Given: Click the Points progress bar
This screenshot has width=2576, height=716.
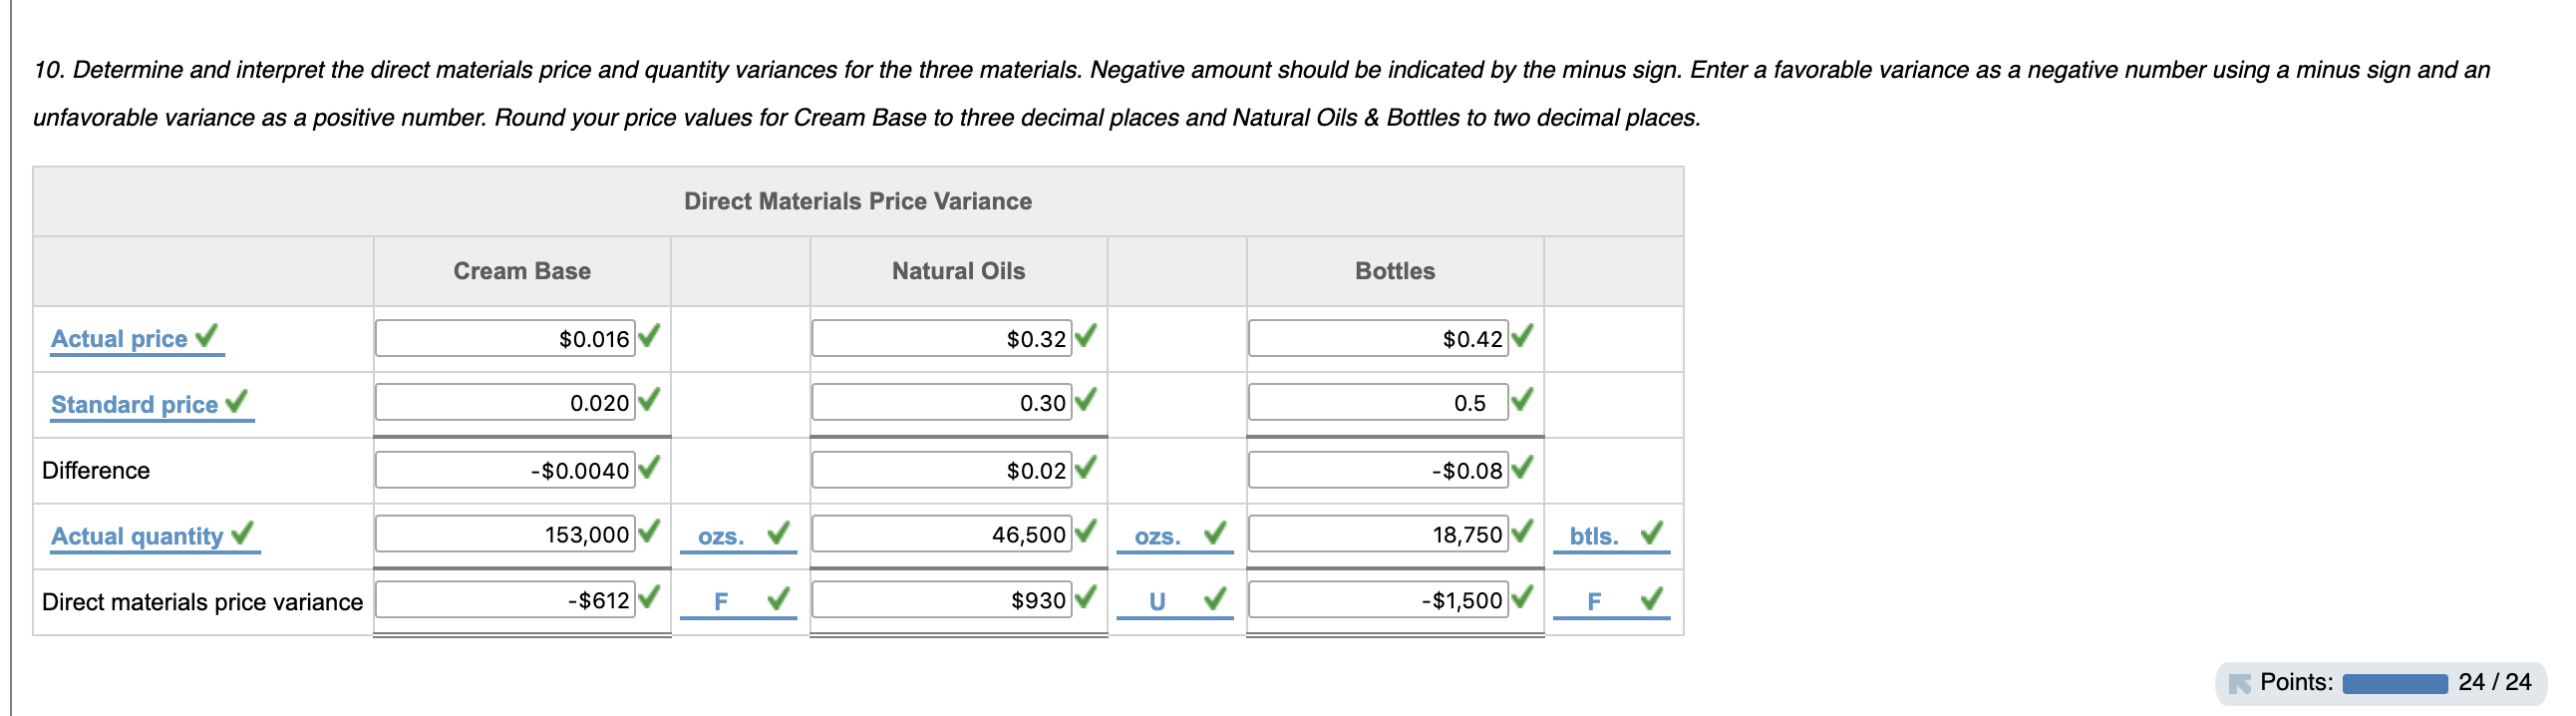Looking at the screenshot, I should pos(2394,684).
